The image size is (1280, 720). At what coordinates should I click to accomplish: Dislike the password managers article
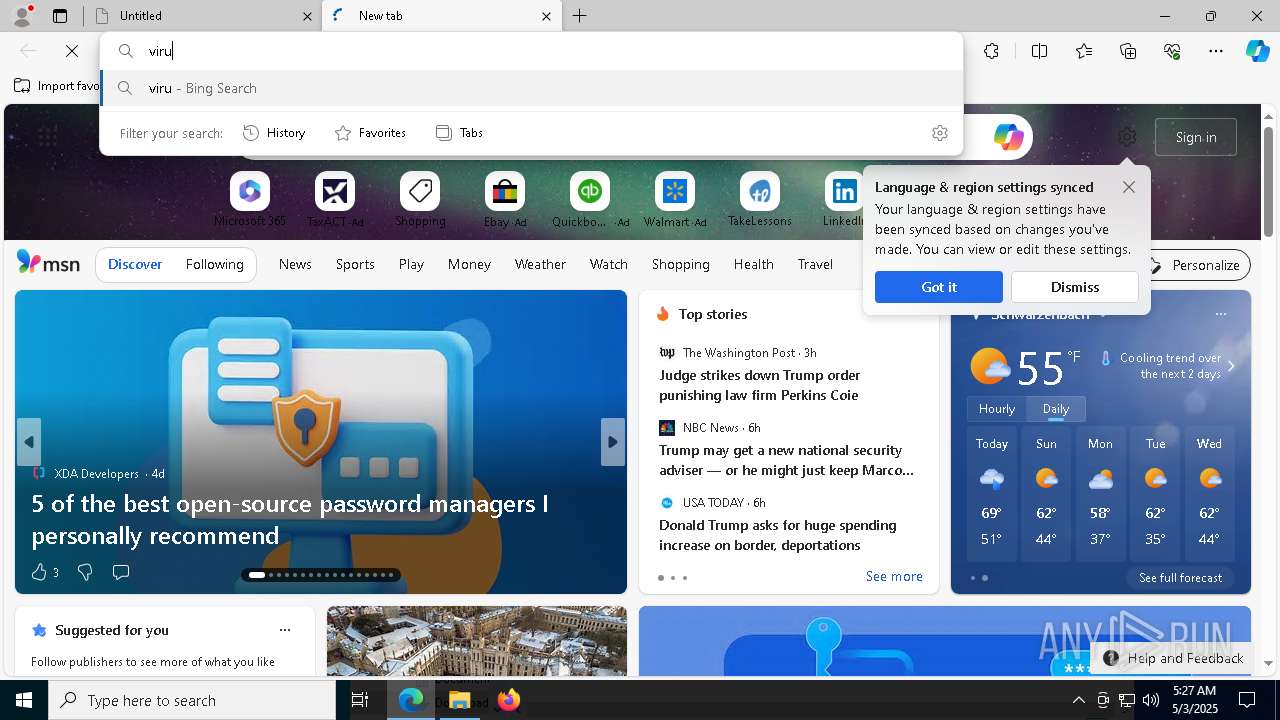[85, 572]
